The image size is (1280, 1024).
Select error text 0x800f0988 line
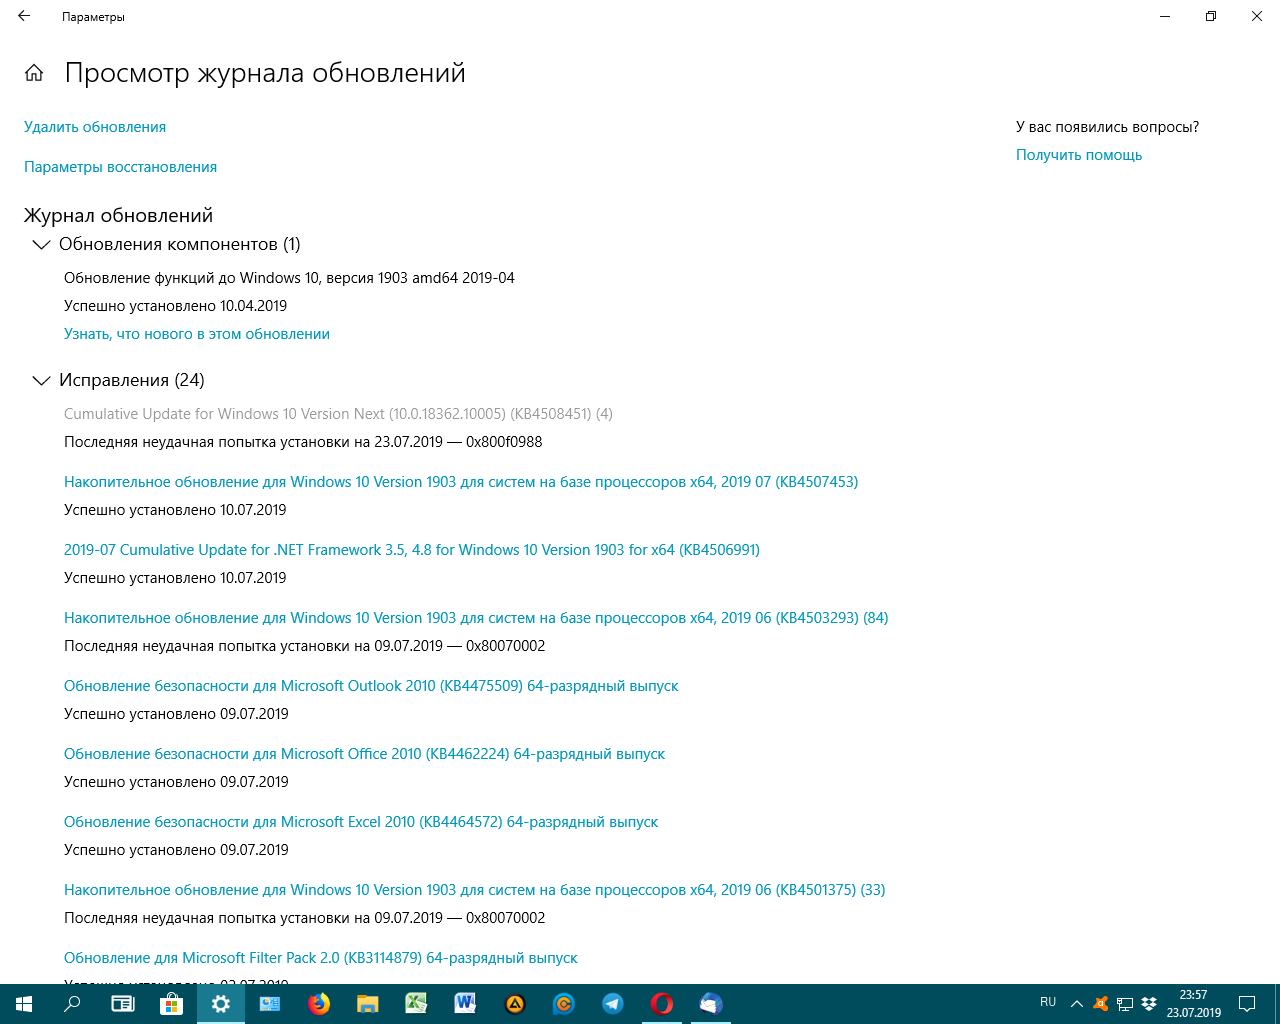click(303, 442)
